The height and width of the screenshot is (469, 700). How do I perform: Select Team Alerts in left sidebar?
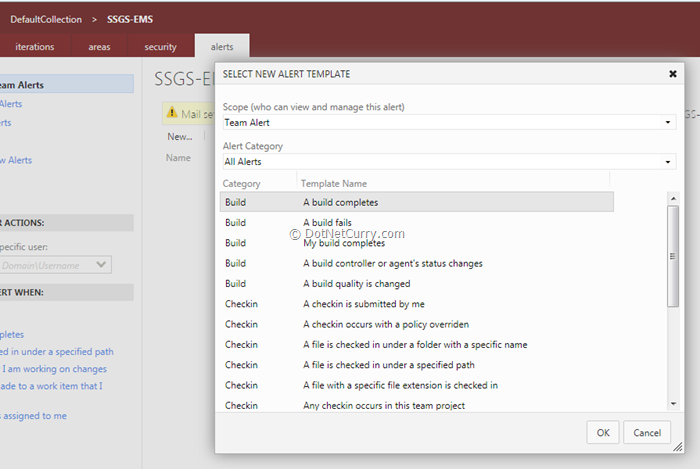(66, 85)
